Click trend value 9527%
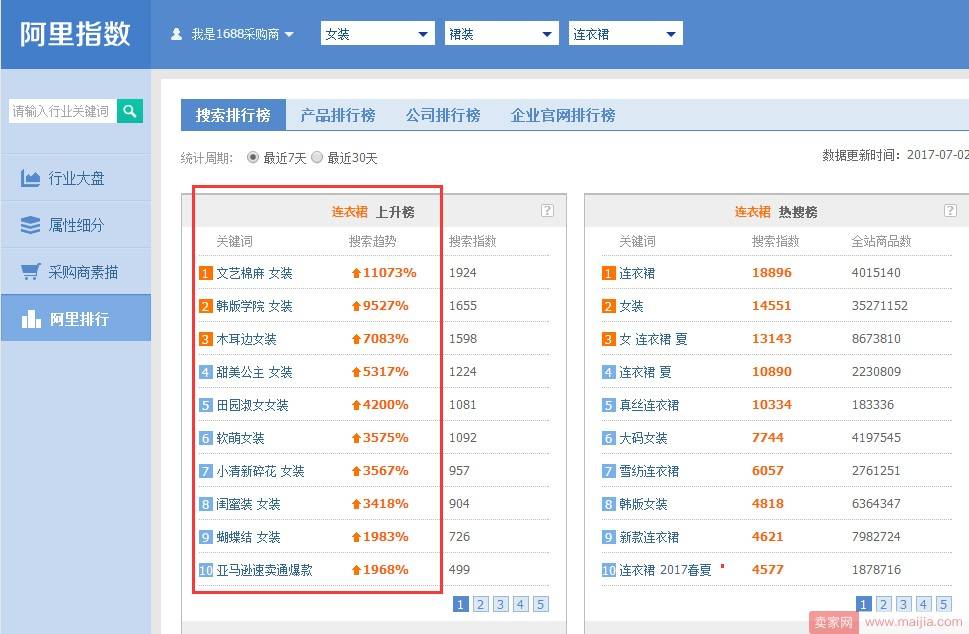The height and width of the screenshot is (634, 969). click(385, 305)
